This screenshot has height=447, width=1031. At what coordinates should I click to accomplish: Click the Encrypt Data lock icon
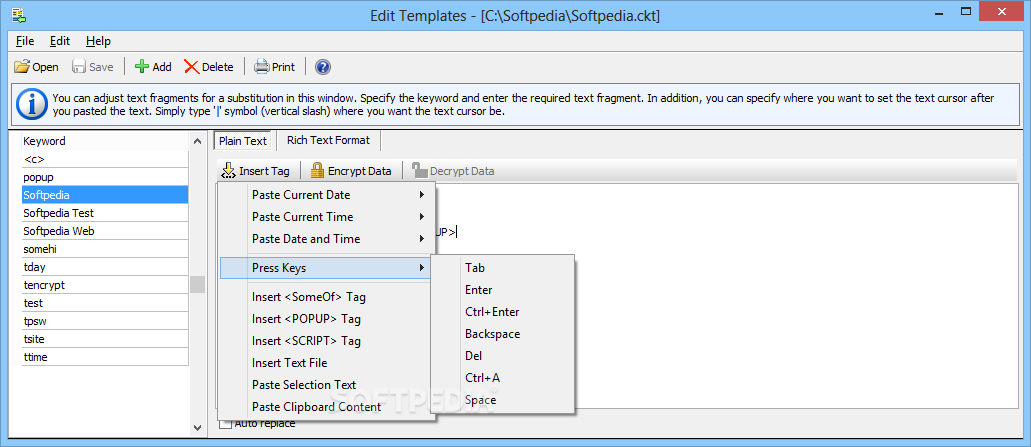(x=317, y=171)
